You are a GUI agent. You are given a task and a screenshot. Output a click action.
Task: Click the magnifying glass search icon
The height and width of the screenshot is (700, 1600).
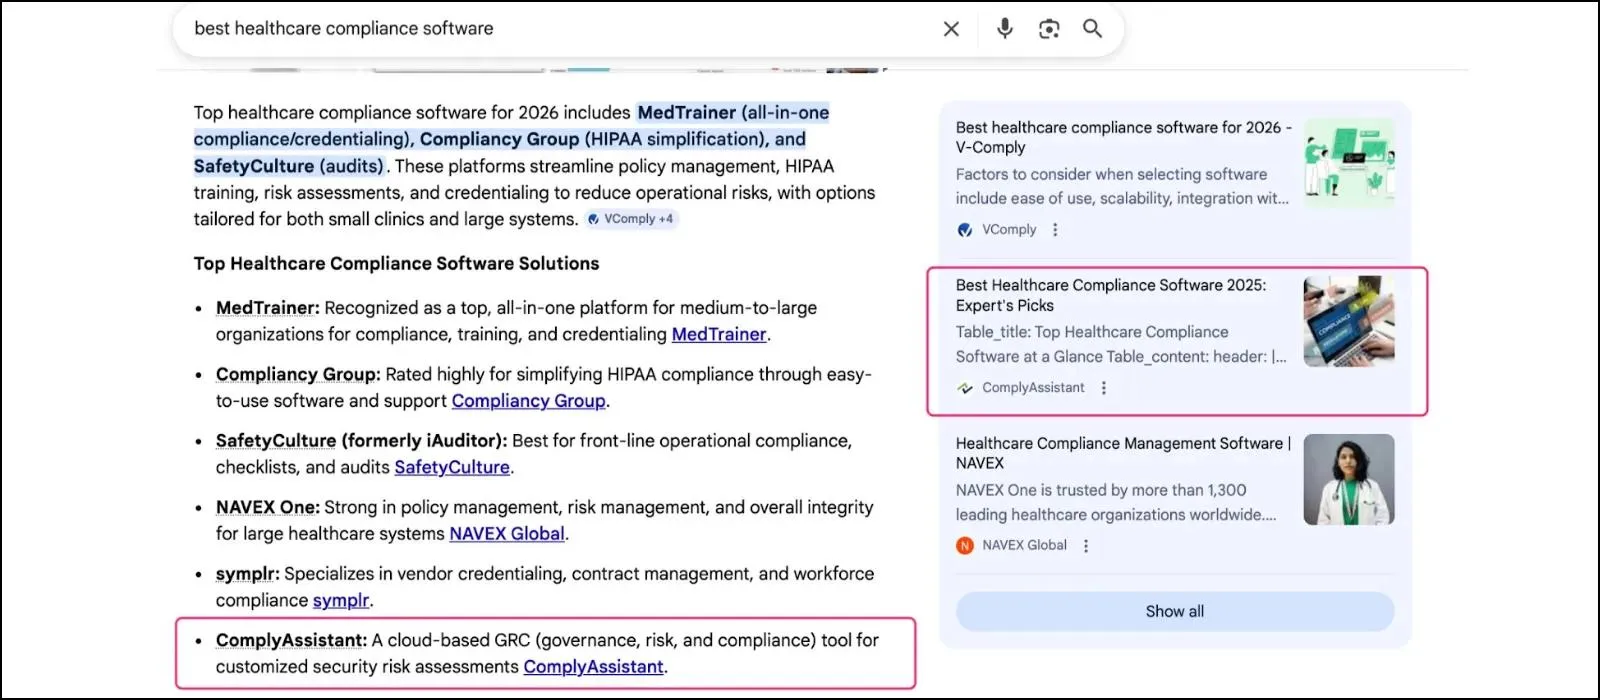pos(1092,28)
